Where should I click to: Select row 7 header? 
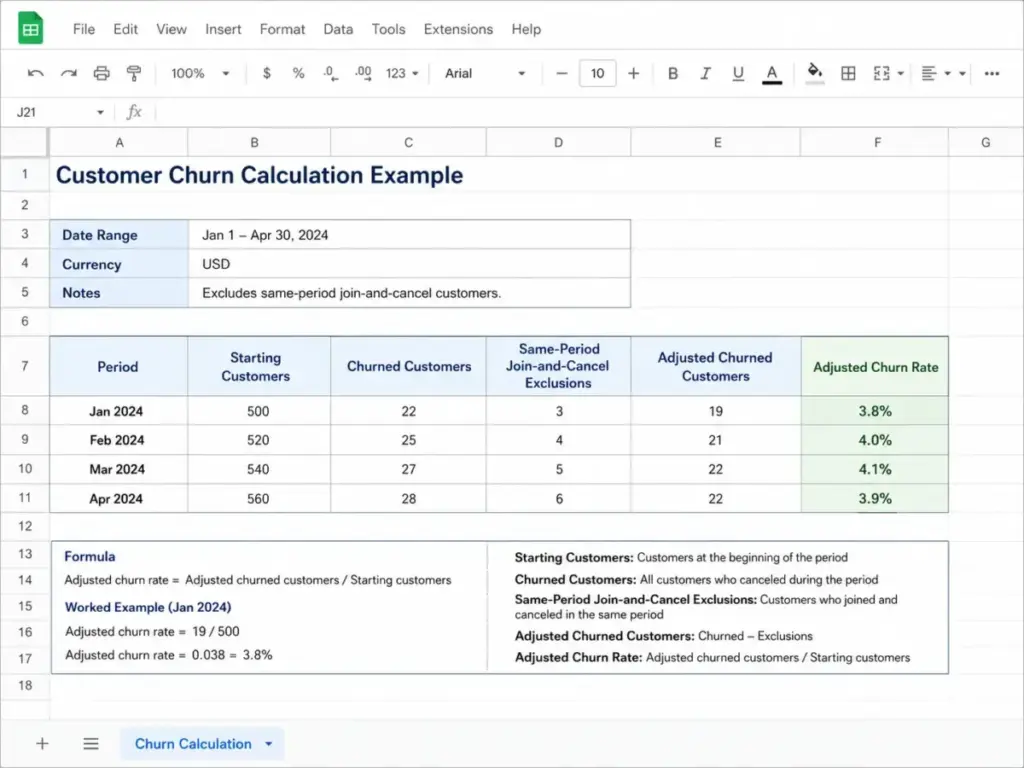point(25,366)
